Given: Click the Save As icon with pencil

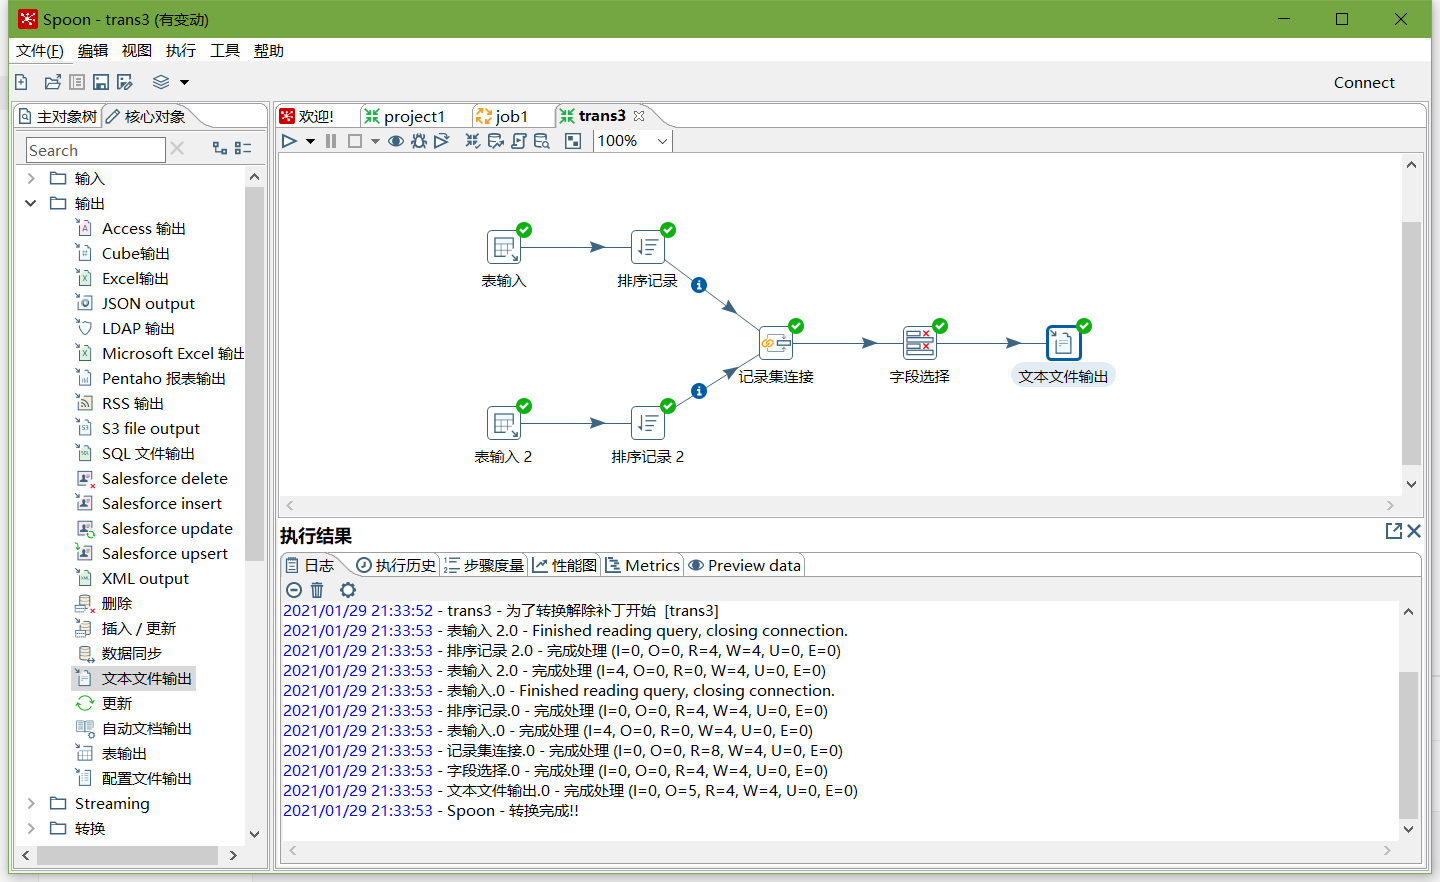Looking at the screenshot, I should tap(125, 82).
